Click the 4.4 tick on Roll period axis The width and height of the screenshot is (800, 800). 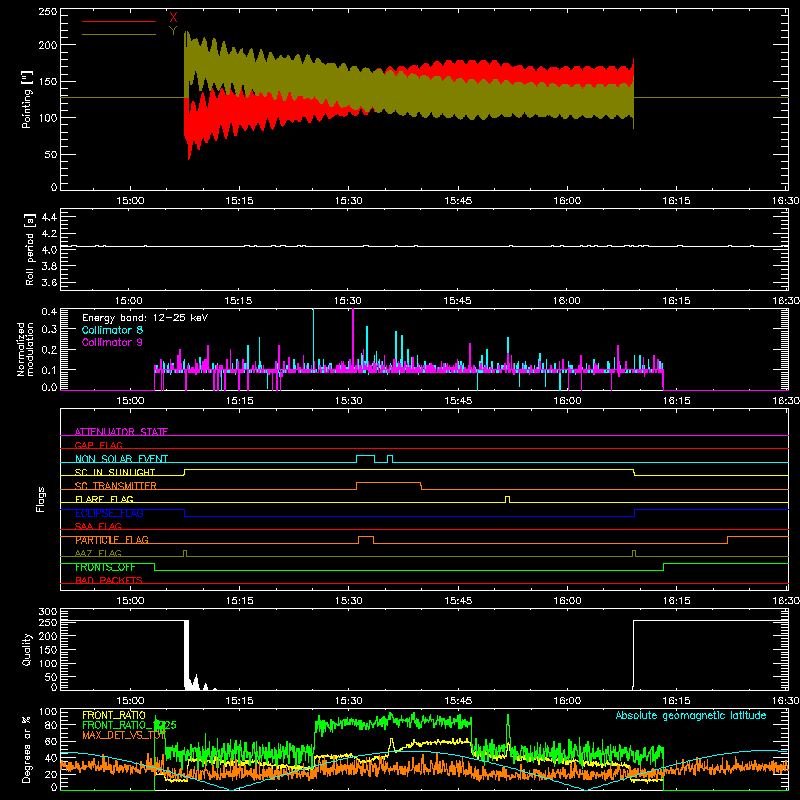click(49, 217)
